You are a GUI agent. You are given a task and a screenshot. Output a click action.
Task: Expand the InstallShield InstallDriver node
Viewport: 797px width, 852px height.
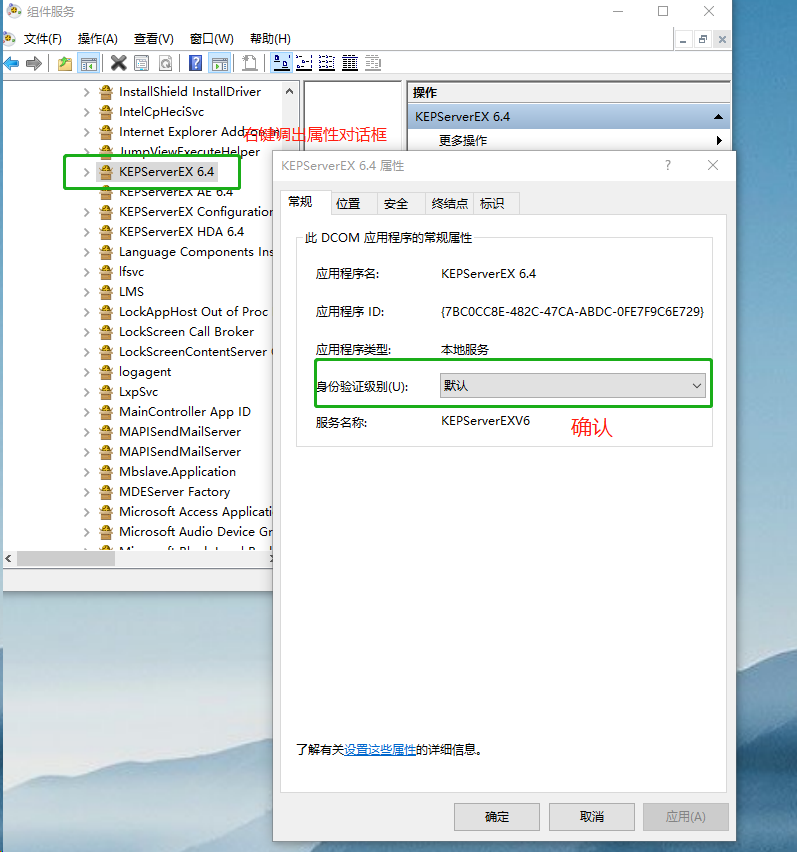[x=86, y=92]
